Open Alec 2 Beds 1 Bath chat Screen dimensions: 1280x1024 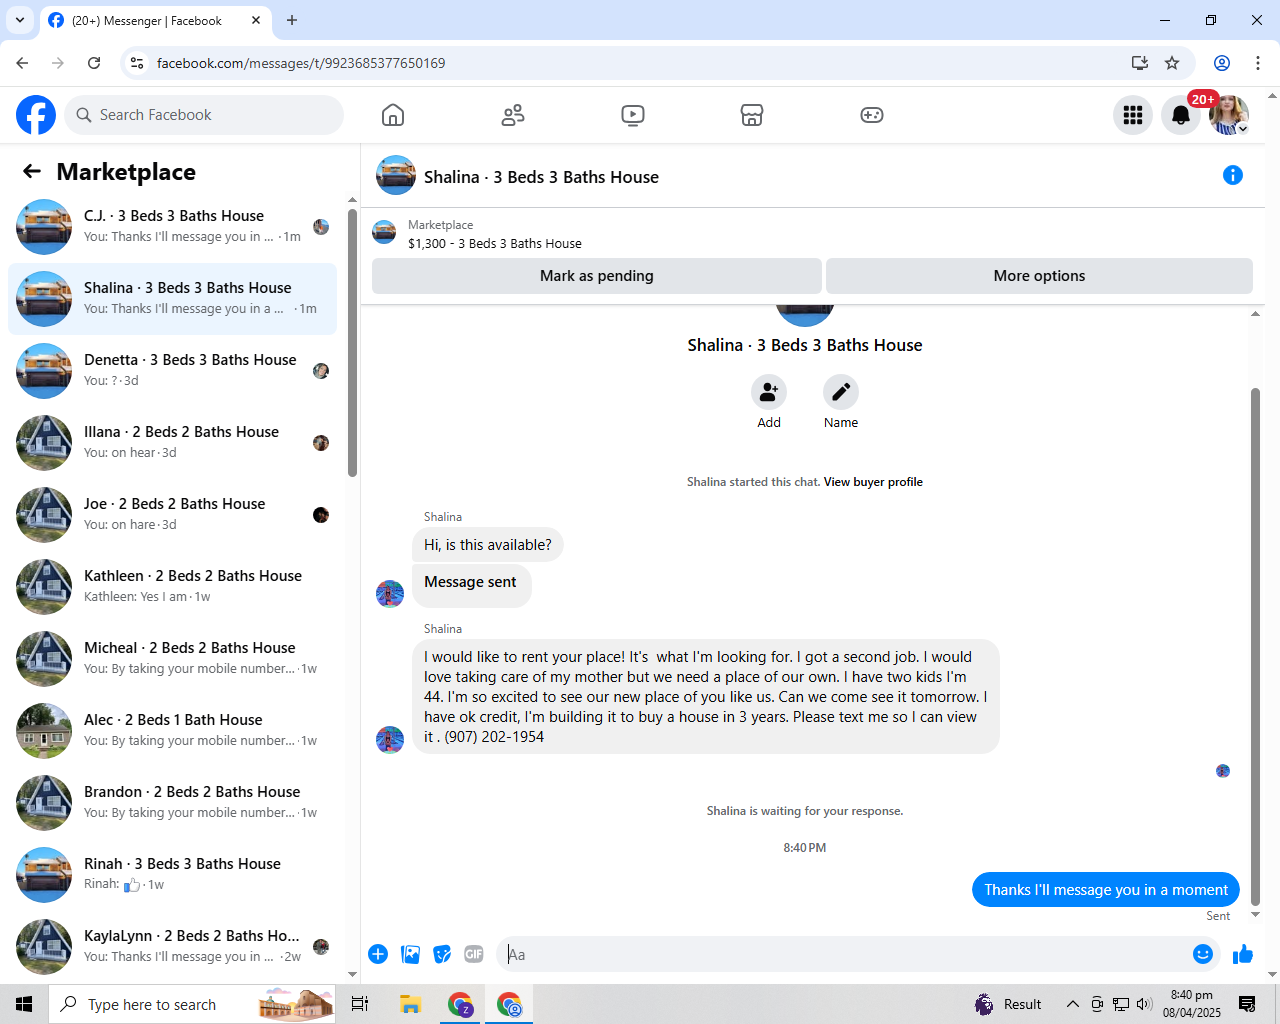pos(172,731)
